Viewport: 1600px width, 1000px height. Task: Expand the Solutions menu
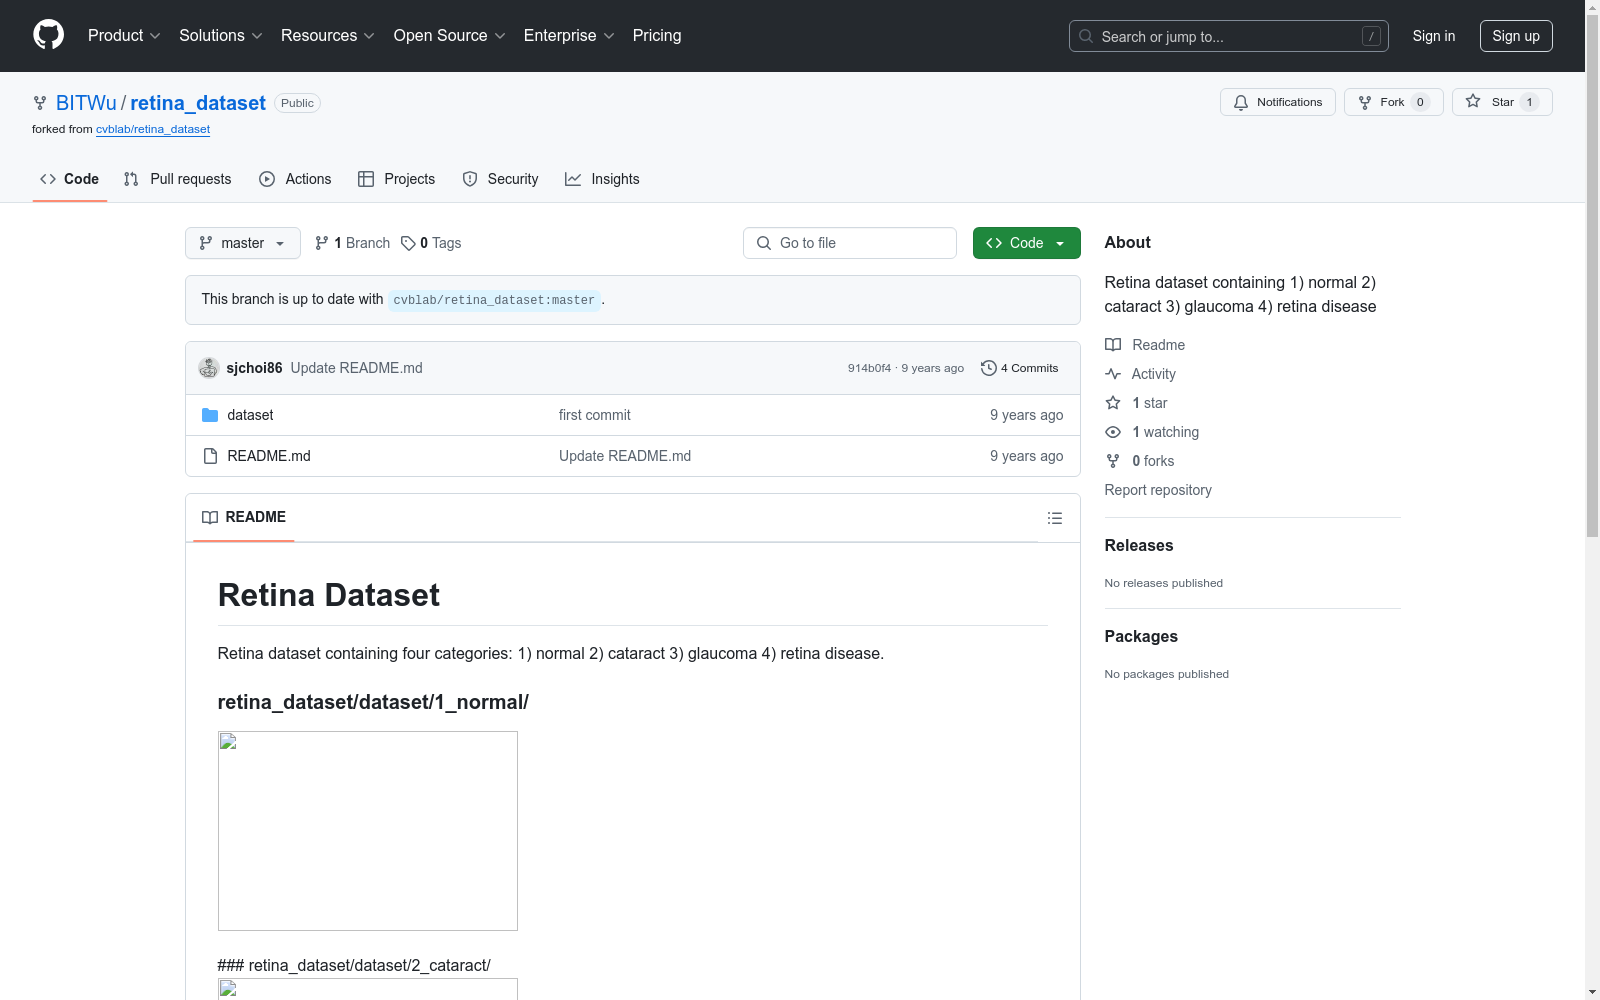pos(221,36)
